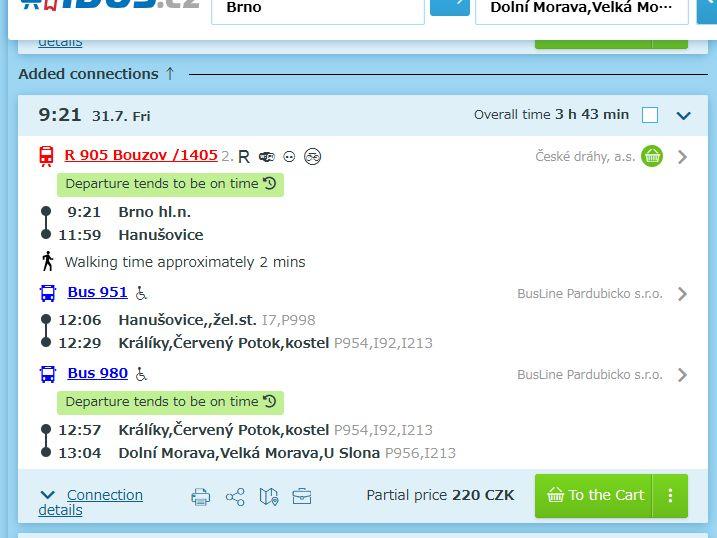Click the R fast-train symbol on the R 905 row
The width and height of the screenshot is (717, 538).
point(244,157)
